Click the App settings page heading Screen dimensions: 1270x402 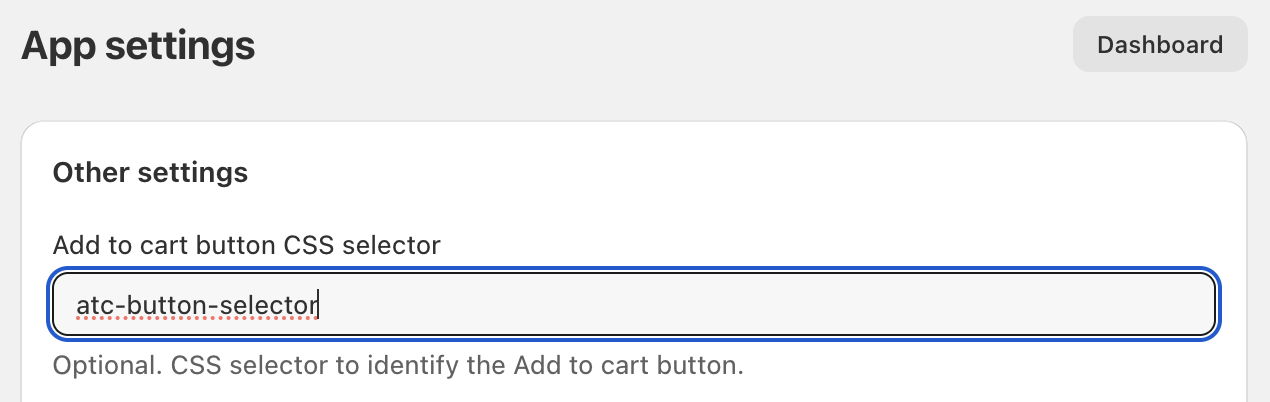pyautogui.click(x=138, y=45)
